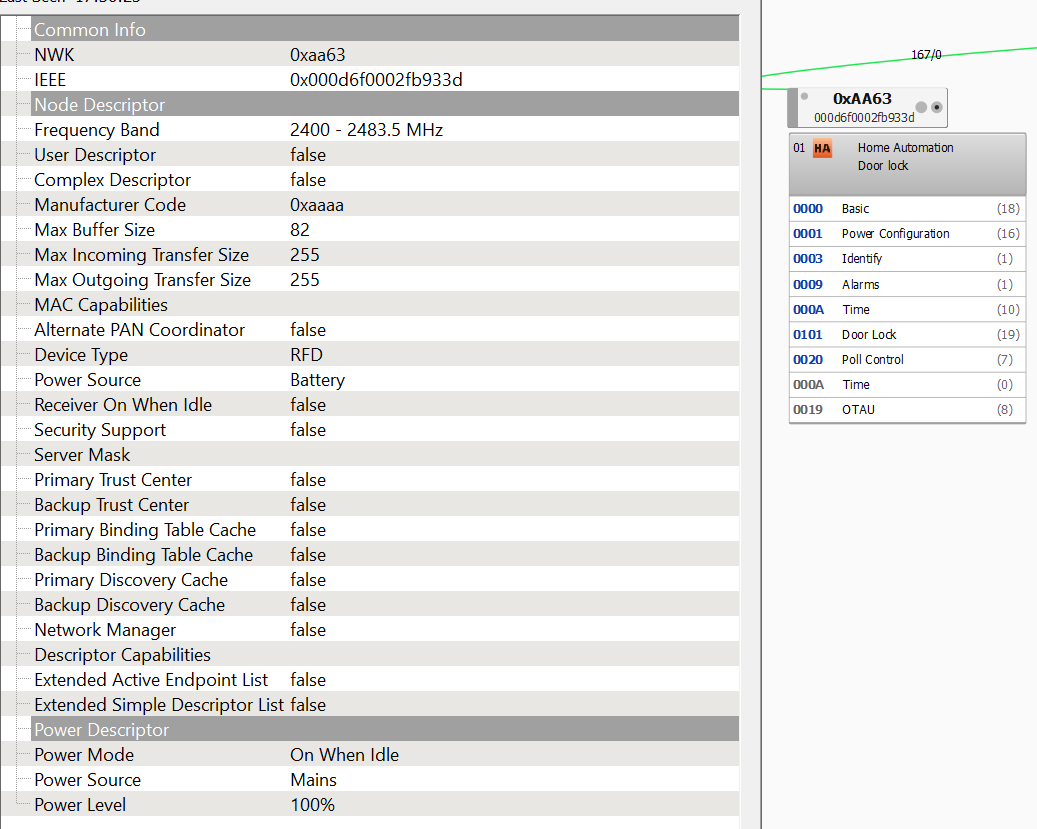Image resolution: width=1037 pixels, height=829 pixels.
Task: Click the orange HA profile icon
Action: point(822,149)
